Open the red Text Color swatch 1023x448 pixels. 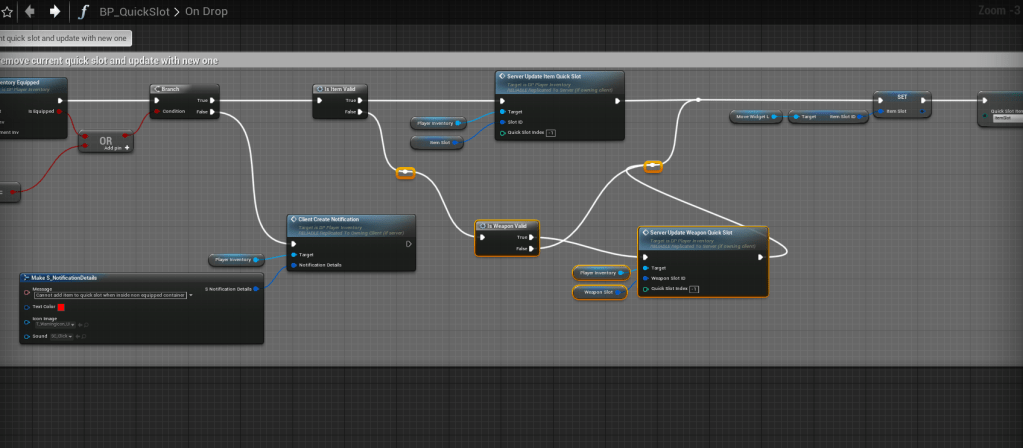pyautogui.click(x=61, y=307)
